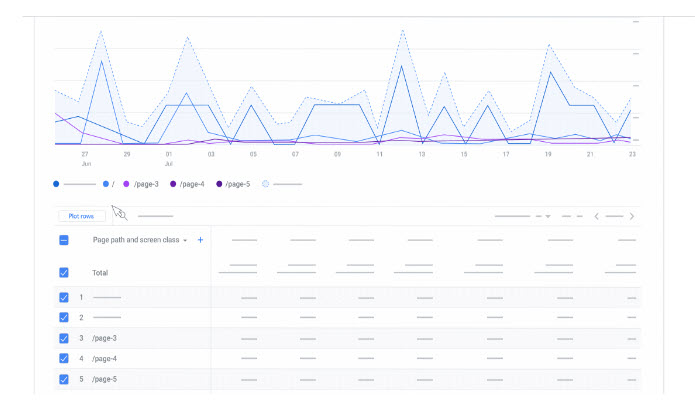Click the /page-3 table row label
This screenshot has height=401, width=695.
105,338
